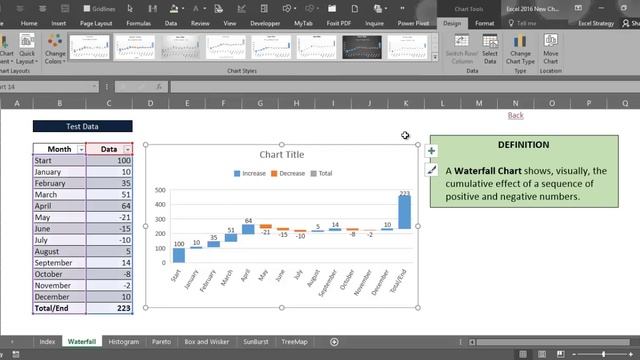Open the Data column filter dropdown
640x360 pixels.
click(127, 149)
